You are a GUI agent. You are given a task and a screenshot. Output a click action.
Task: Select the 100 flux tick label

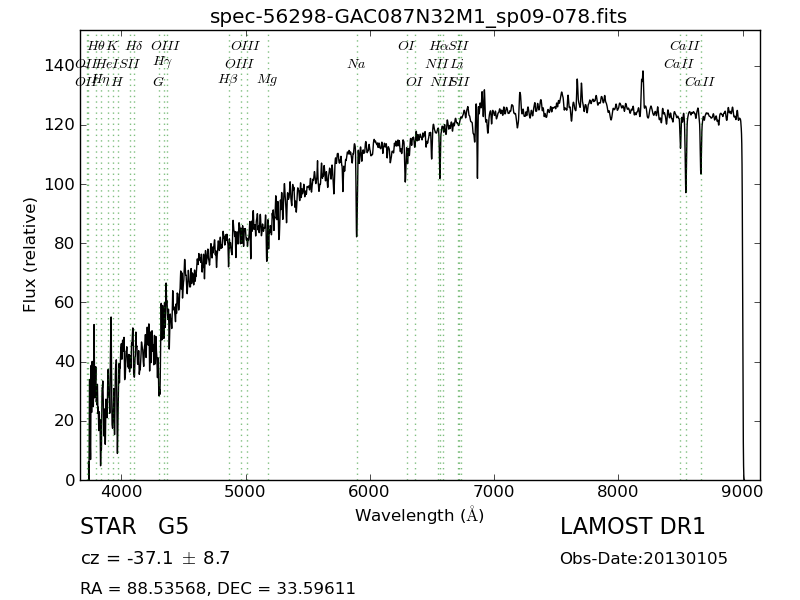(x=60, y=184)
